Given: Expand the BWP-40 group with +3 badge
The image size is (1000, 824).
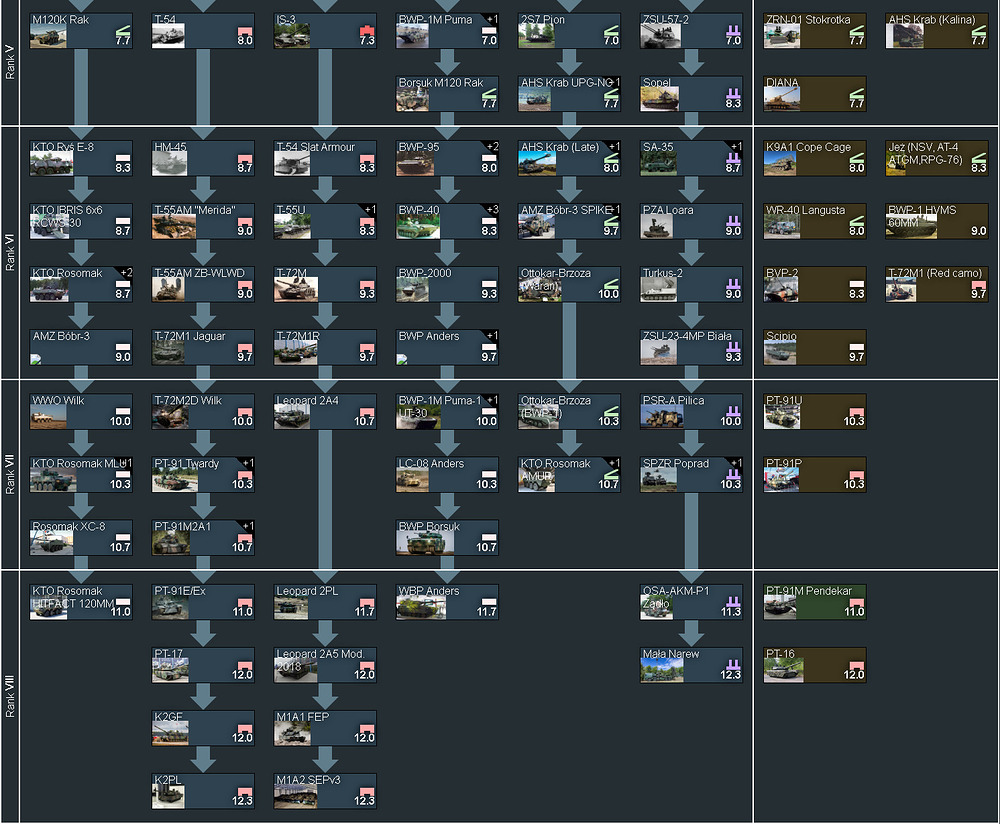Looking at the screenshot, I should [x=490, y=210].
